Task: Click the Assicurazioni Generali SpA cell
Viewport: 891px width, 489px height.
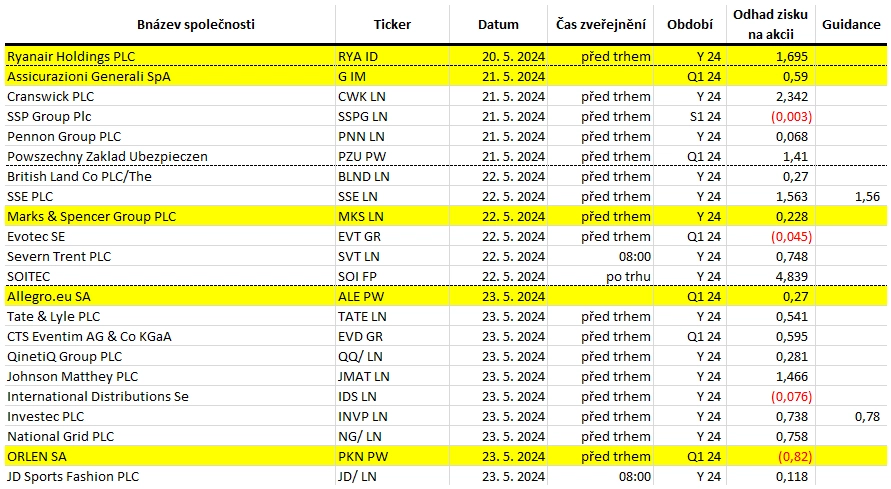Action: click(170, 76)
